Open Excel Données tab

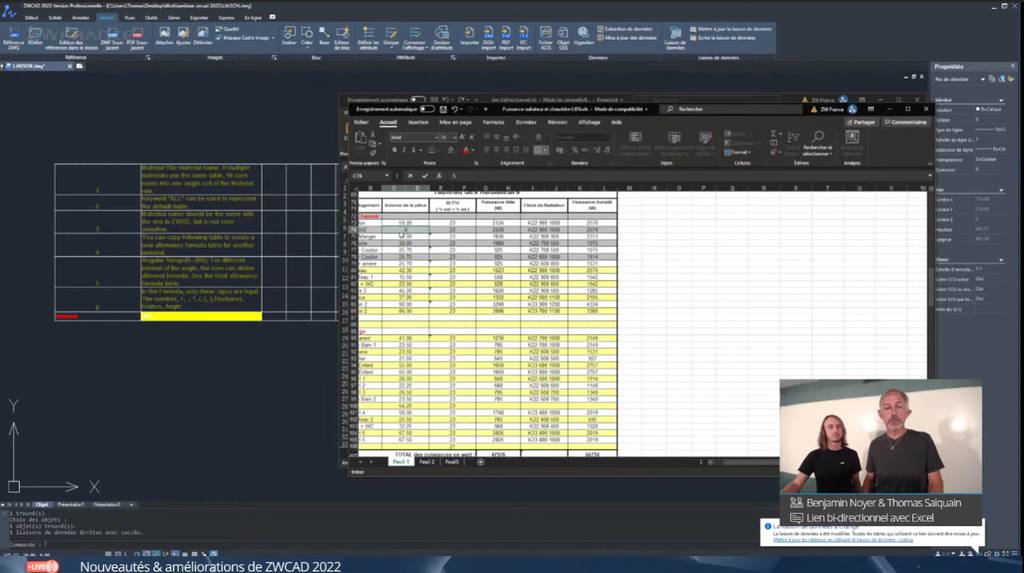tap(526, 122)
